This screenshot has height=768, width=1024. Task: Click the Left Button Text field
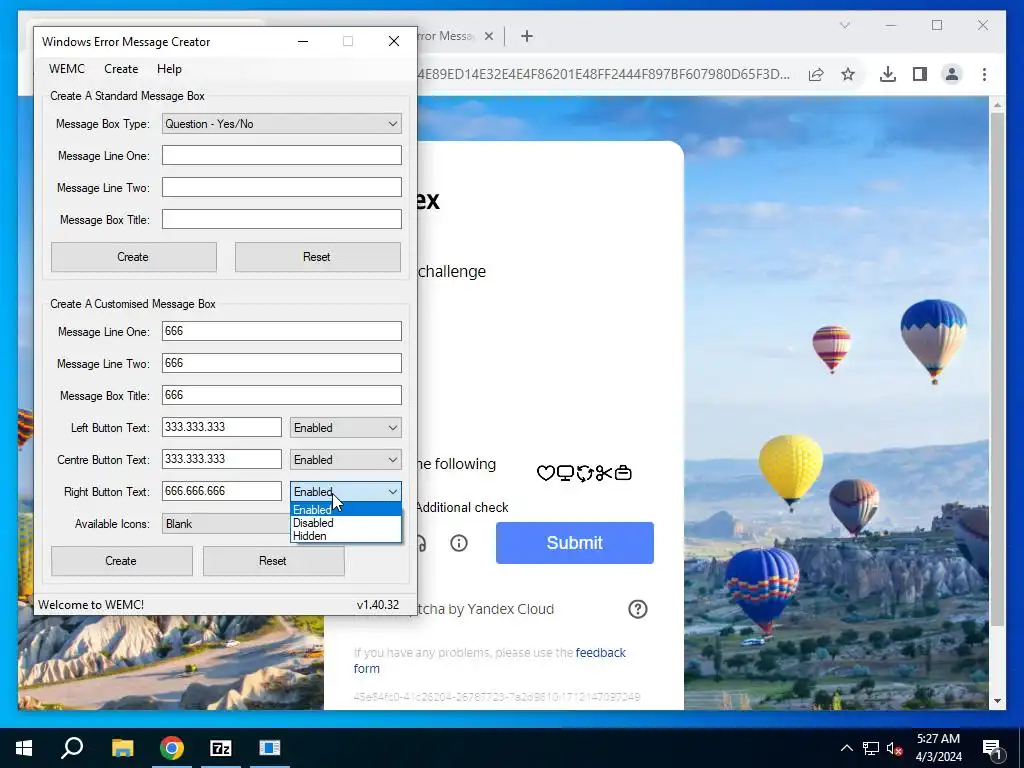pos(221,427)
